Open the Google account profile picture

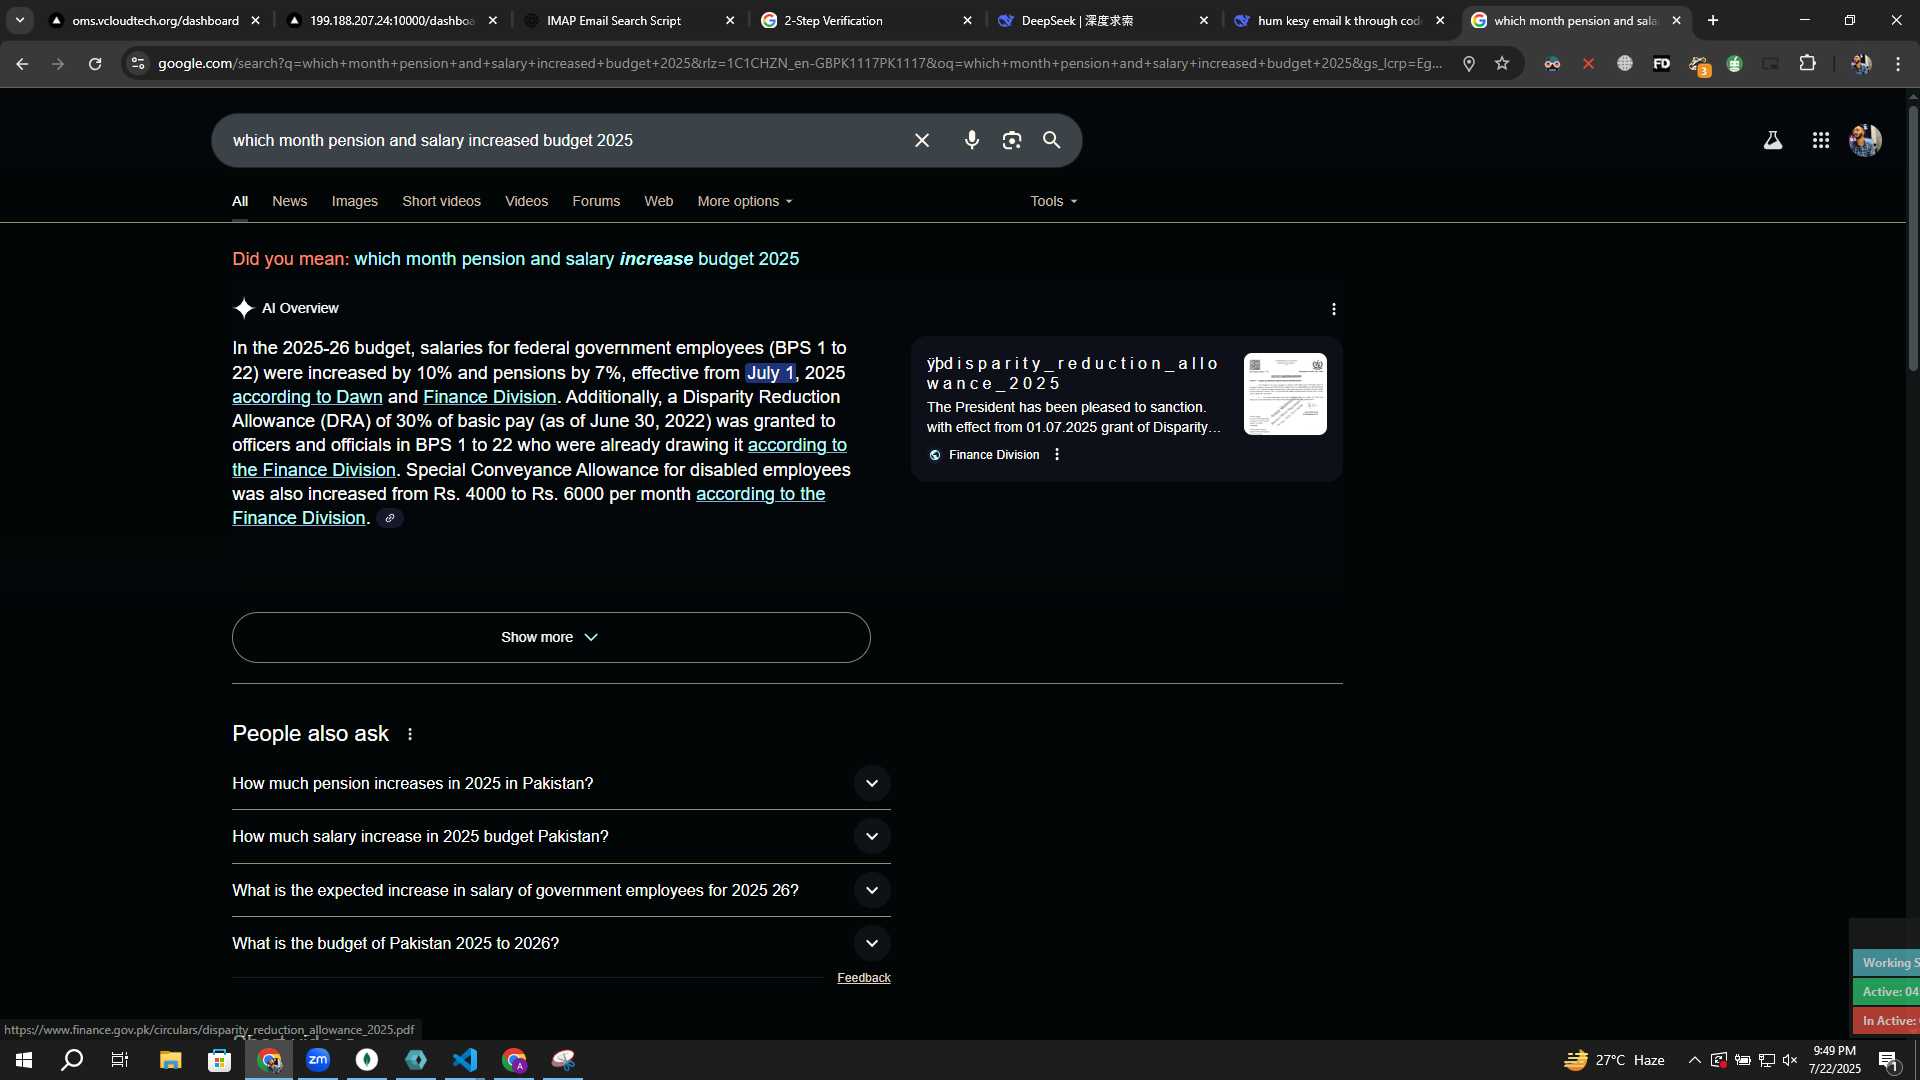[x=1865, y=141]
